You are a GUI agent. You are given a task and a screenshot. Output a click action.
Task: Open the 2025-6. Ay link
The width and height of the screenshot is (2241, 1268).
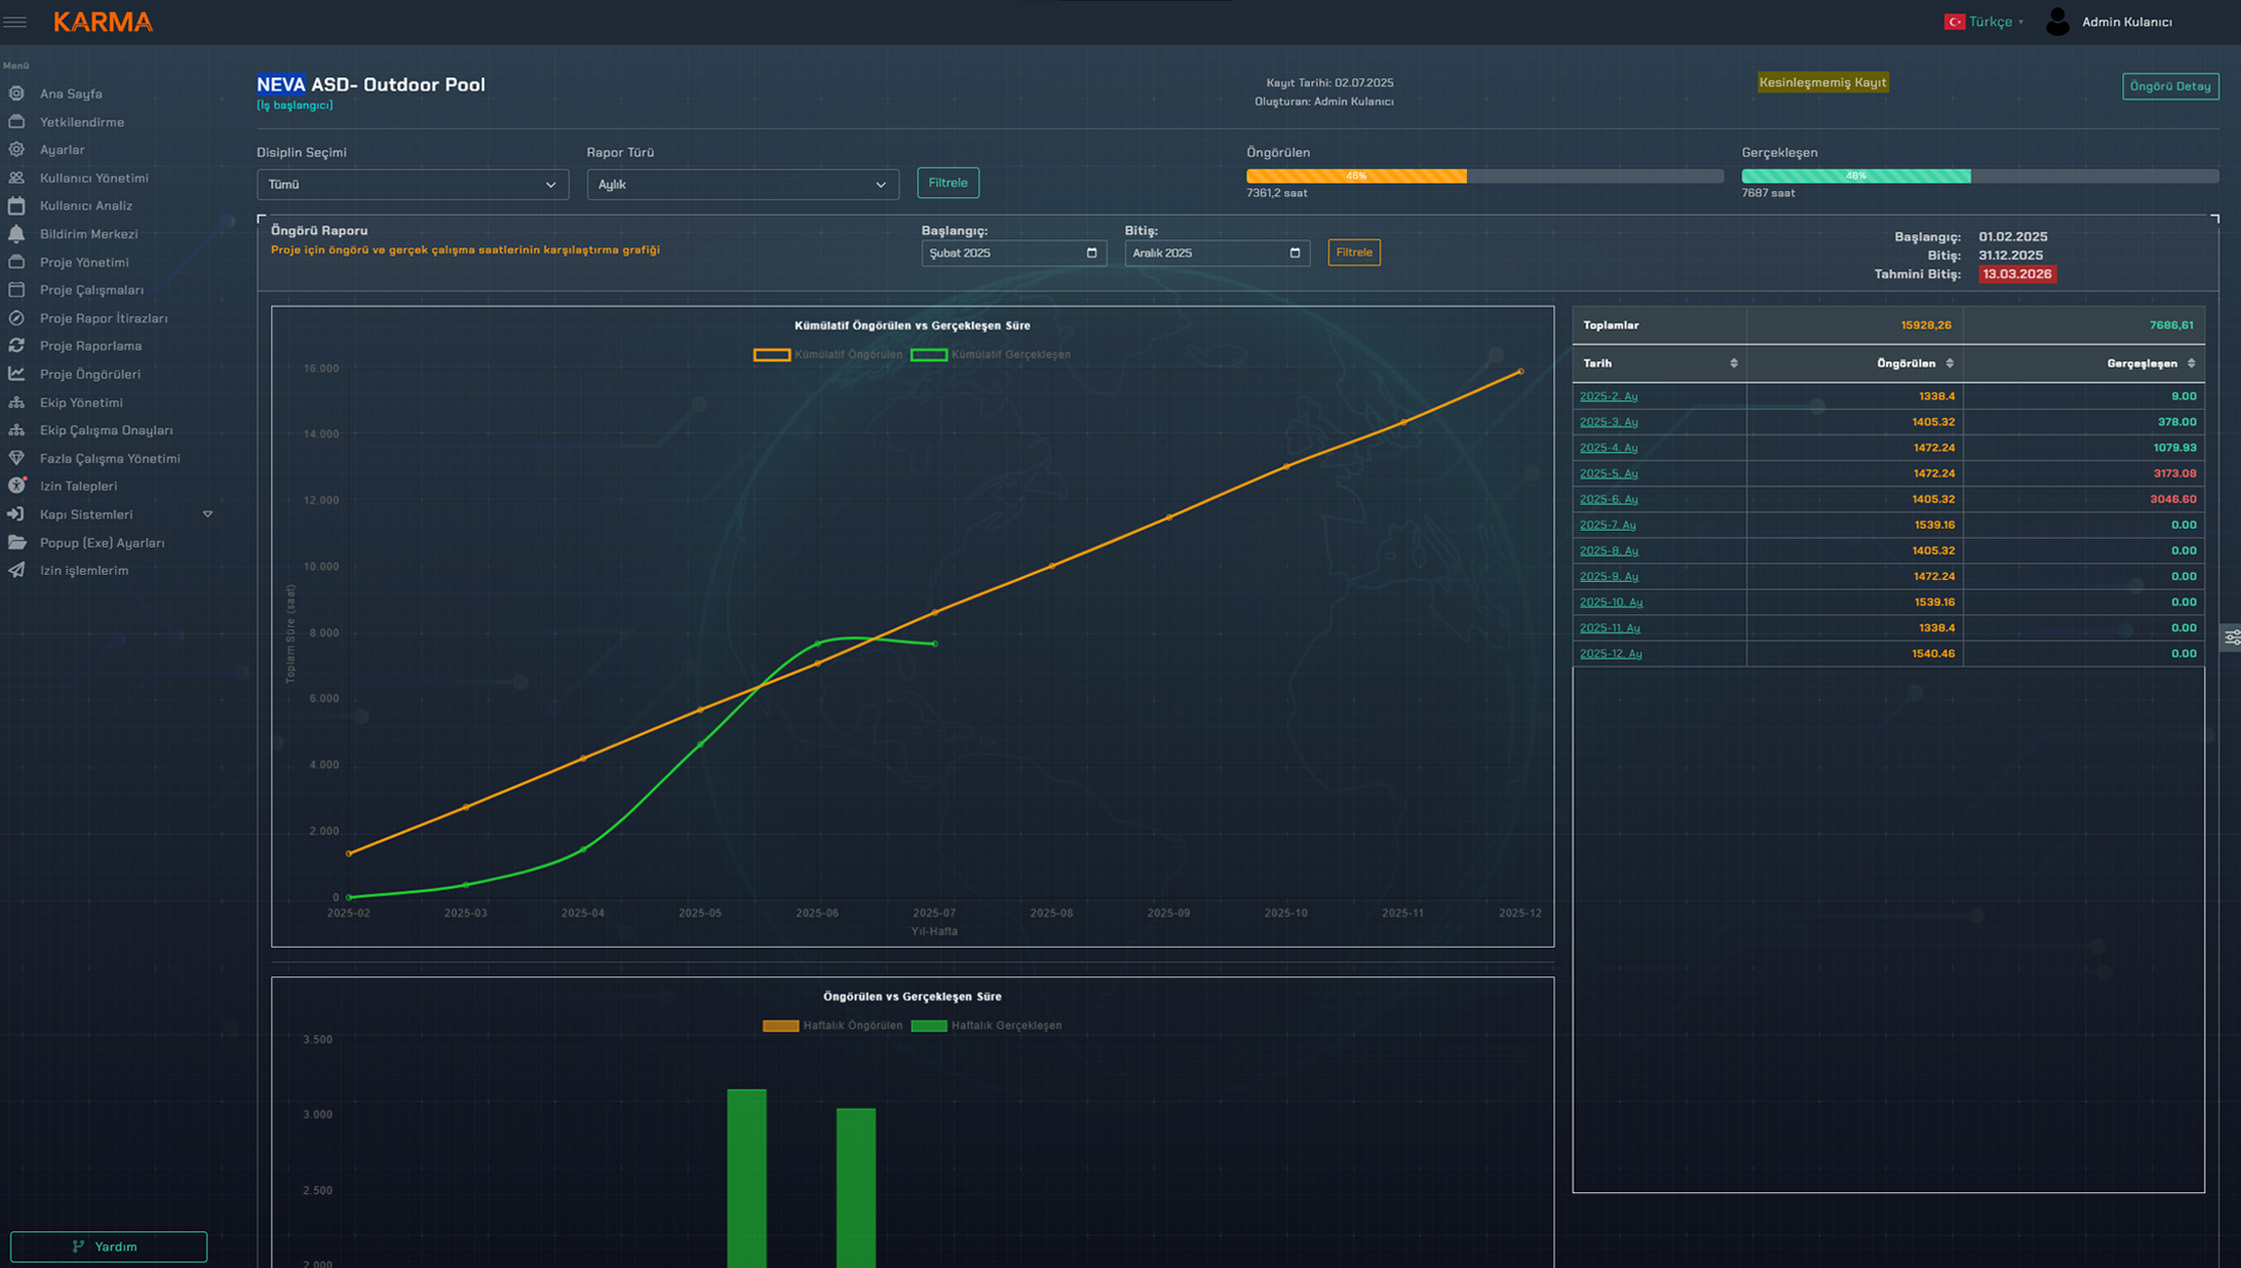(x=1608, y=499)
